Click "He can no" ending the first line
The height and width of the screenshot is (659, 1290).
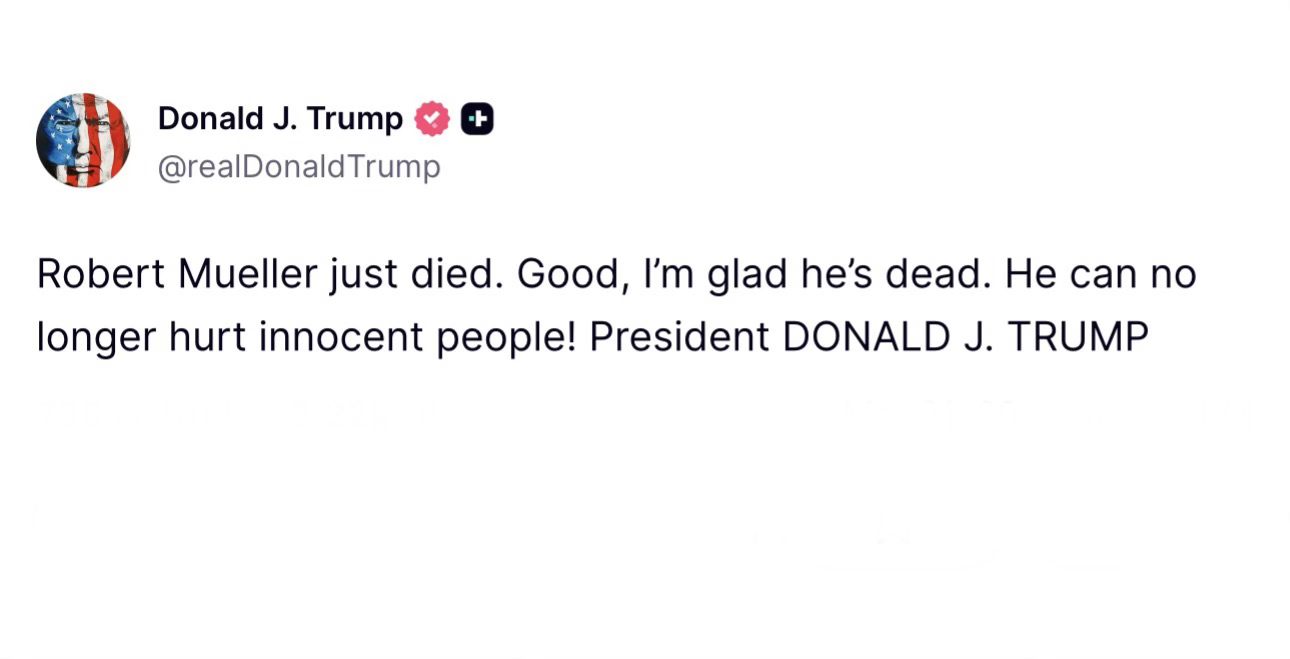(x=1100, y=274)
